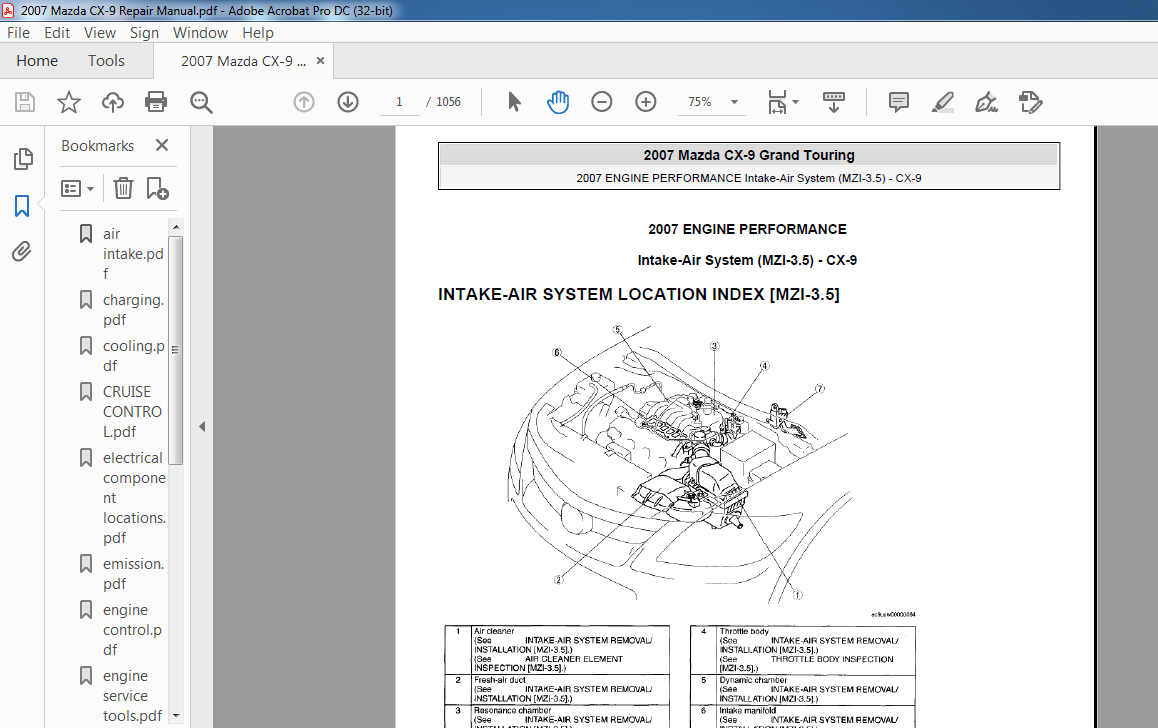The height and width of the screenshot is (728, 1158).
Task: Click the share and edit icon
Action: 1030,102
